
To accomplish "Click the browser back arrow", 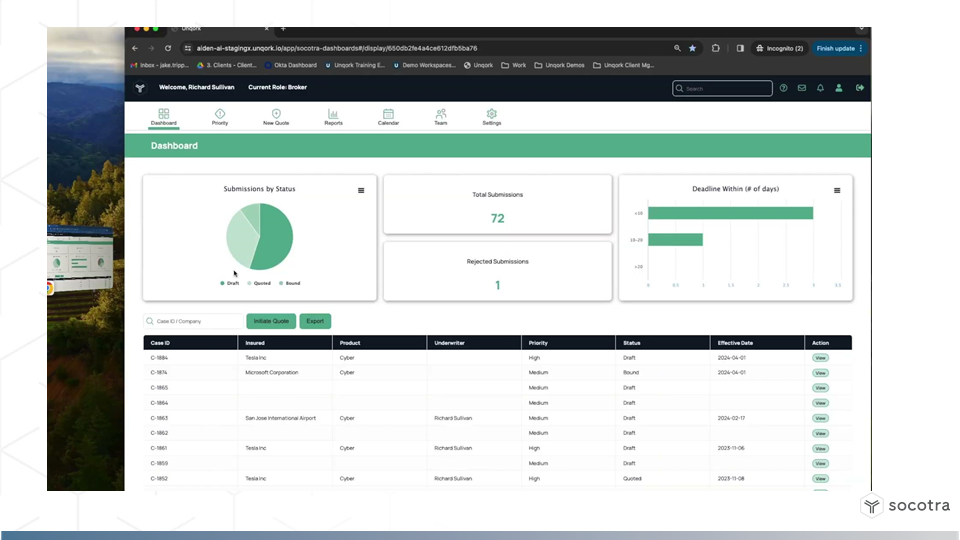I will pyautogui.click(x=135, y=48).
